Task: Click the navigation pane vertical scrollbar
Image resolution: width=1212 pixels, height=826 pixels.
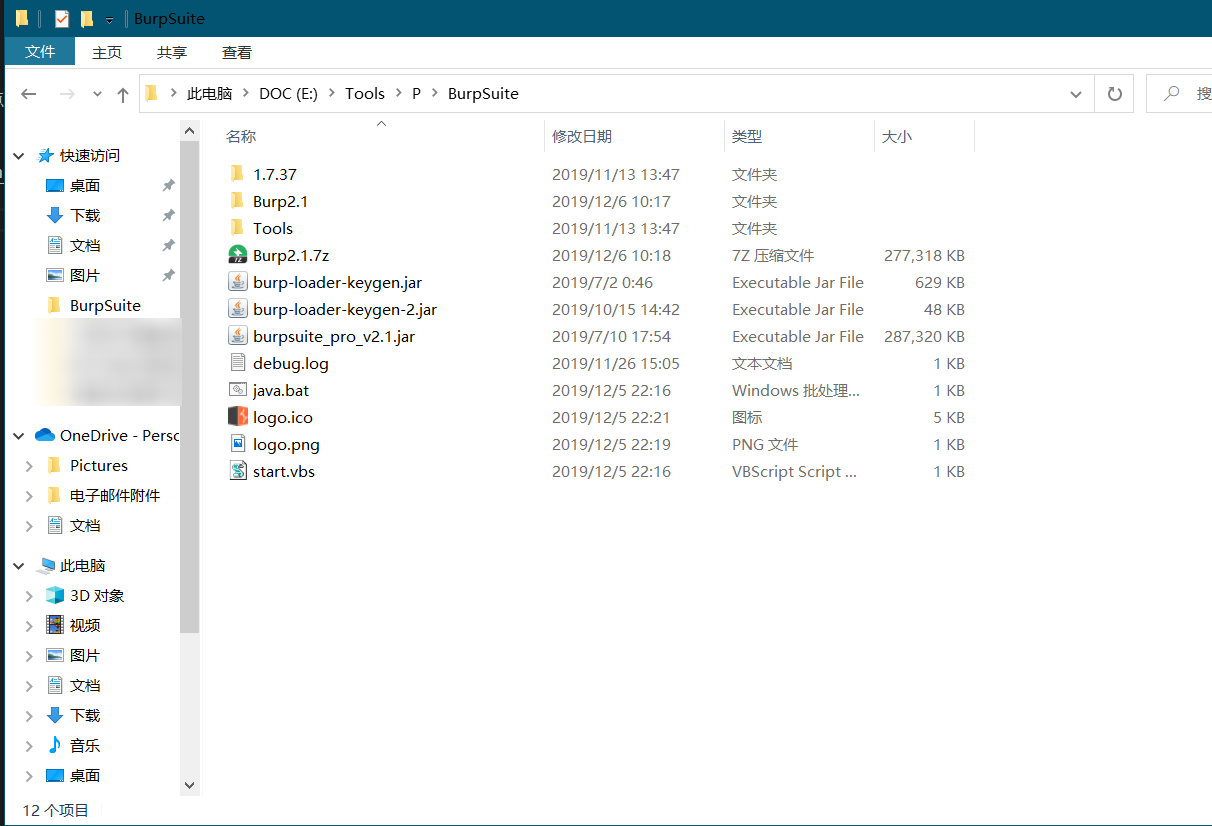Action: coord(190,385)
